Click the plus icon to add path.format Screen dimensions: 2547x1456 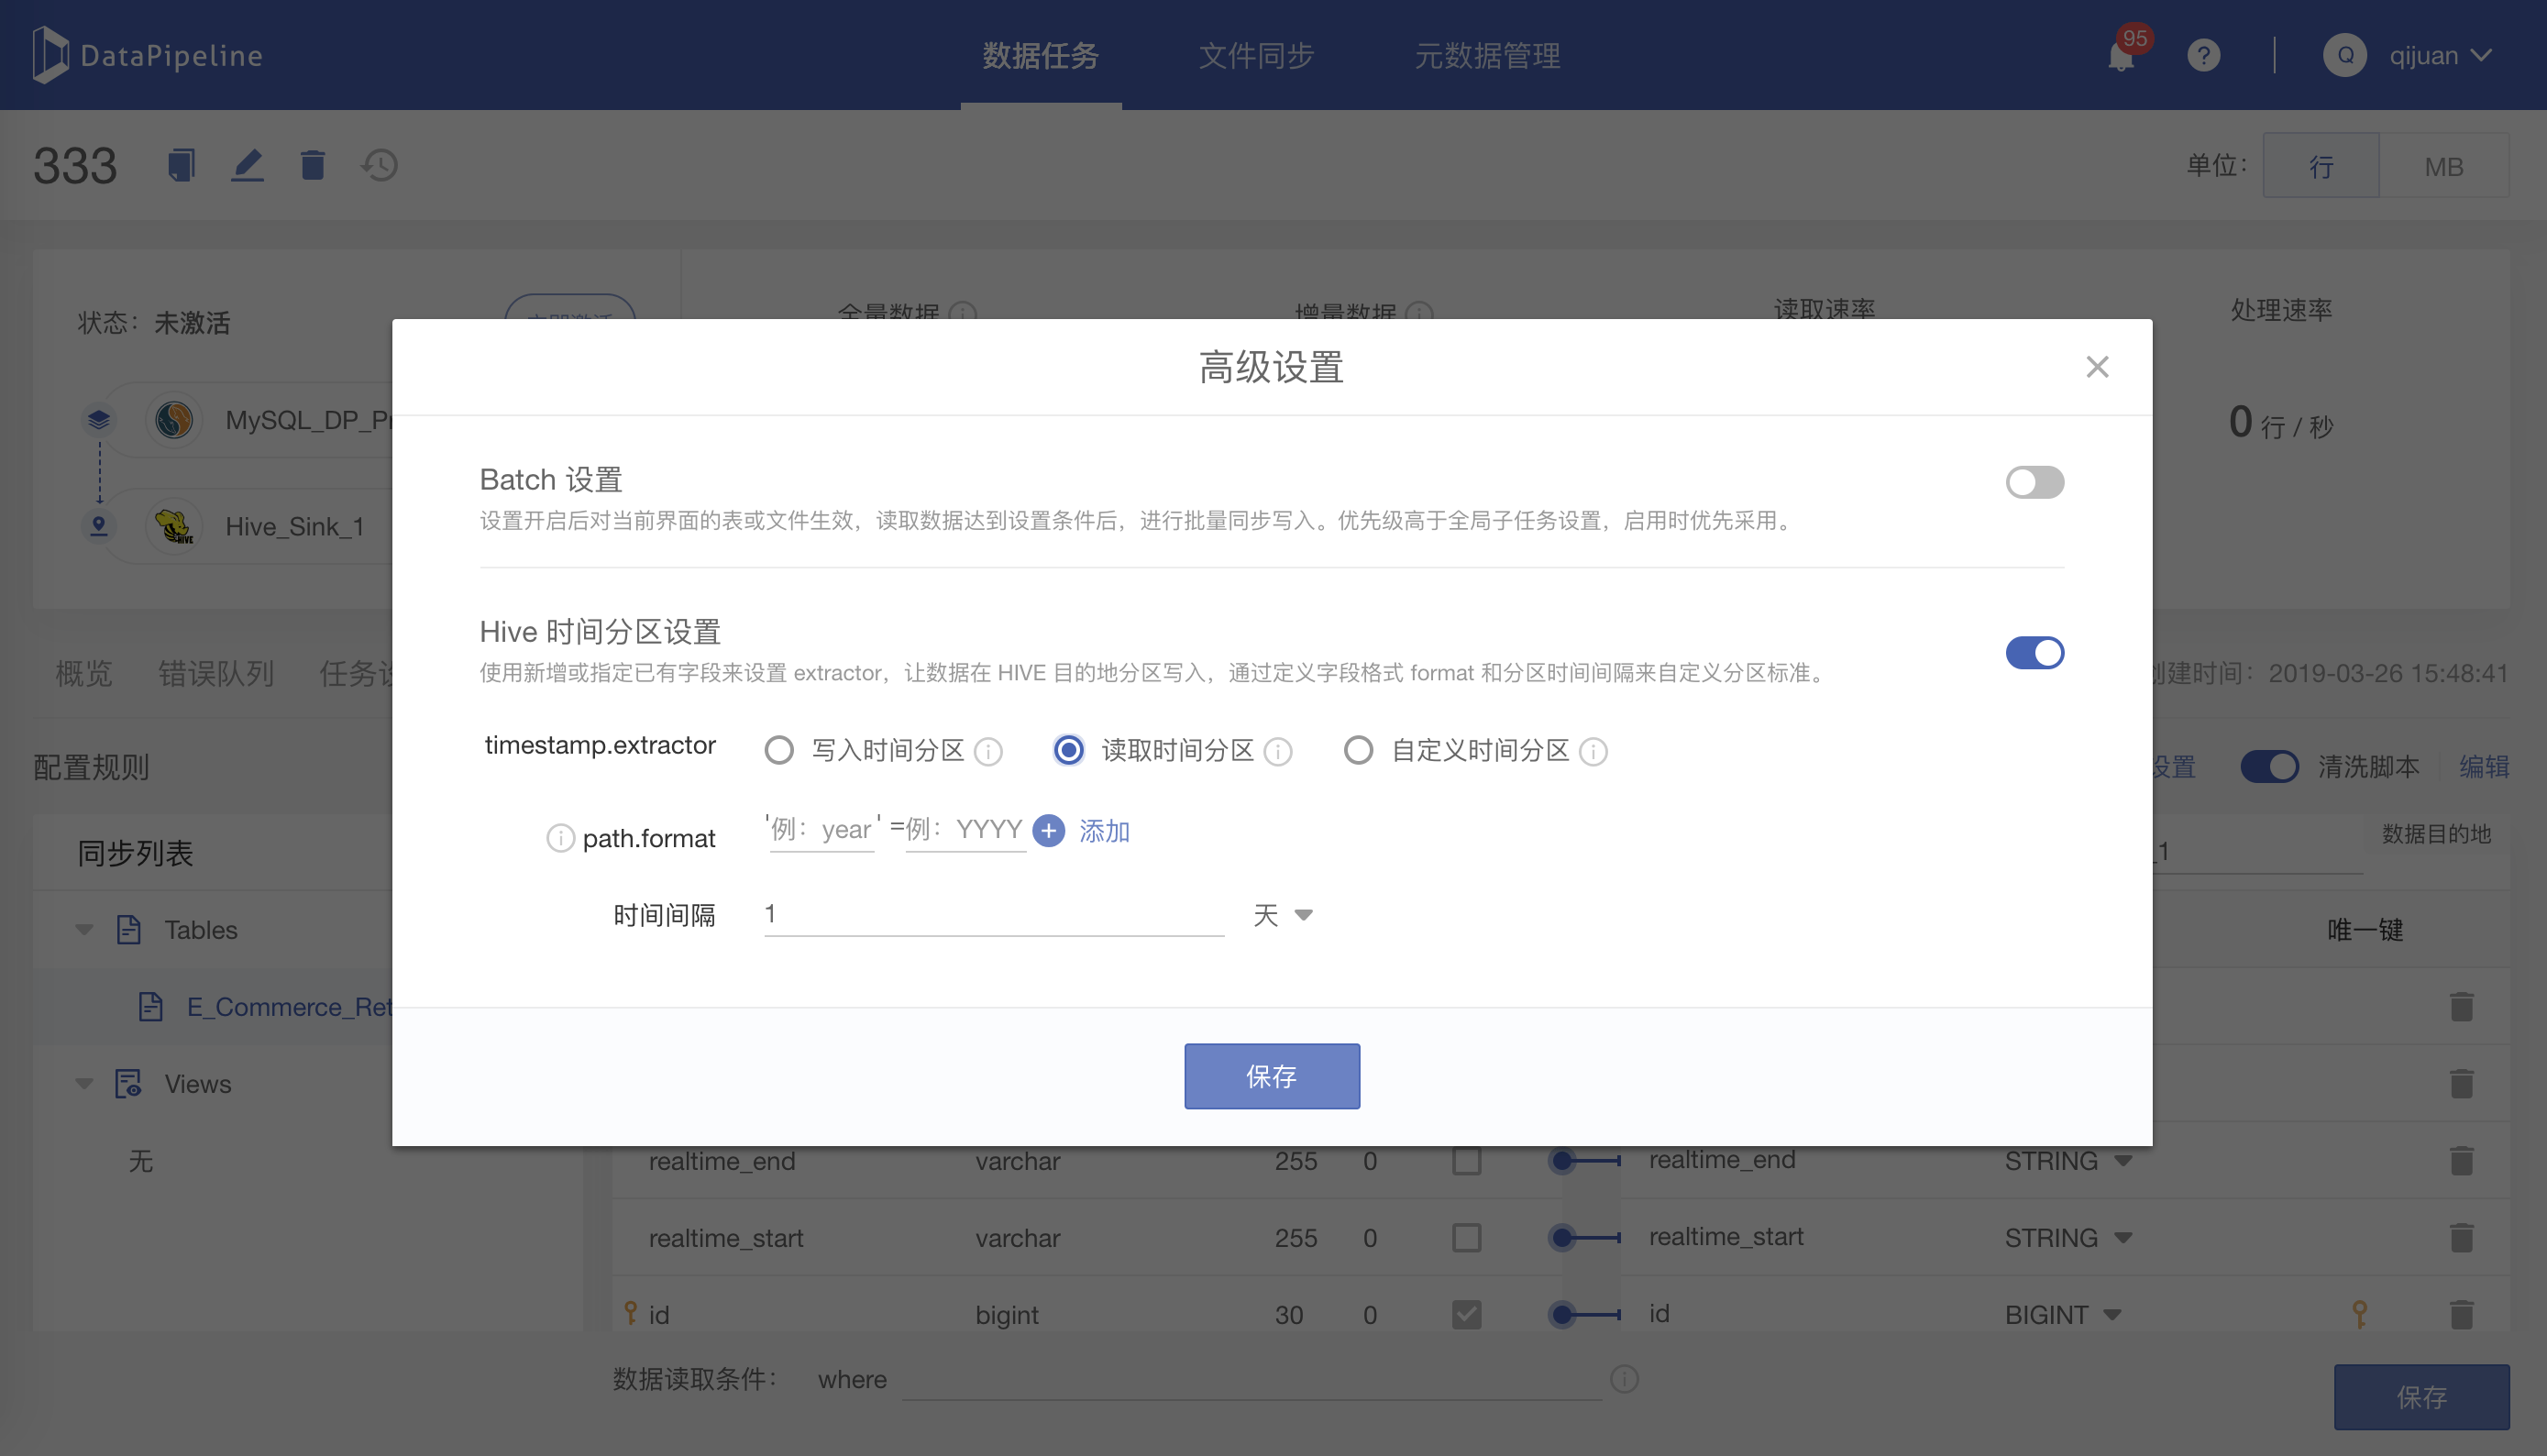1048,830
